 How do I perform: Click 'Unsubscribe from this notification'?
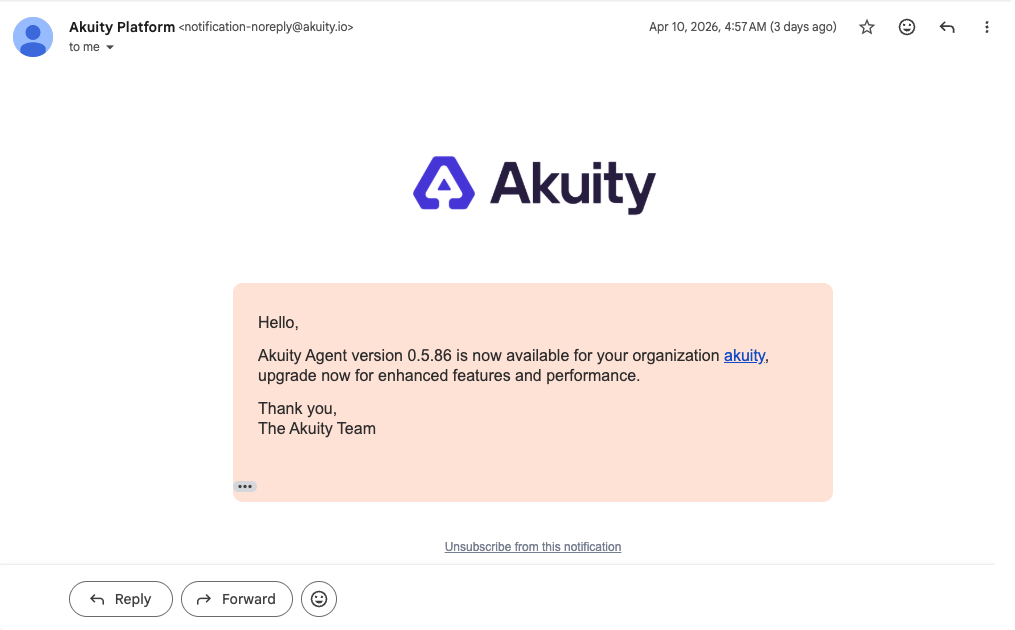[x=533, y=546]
